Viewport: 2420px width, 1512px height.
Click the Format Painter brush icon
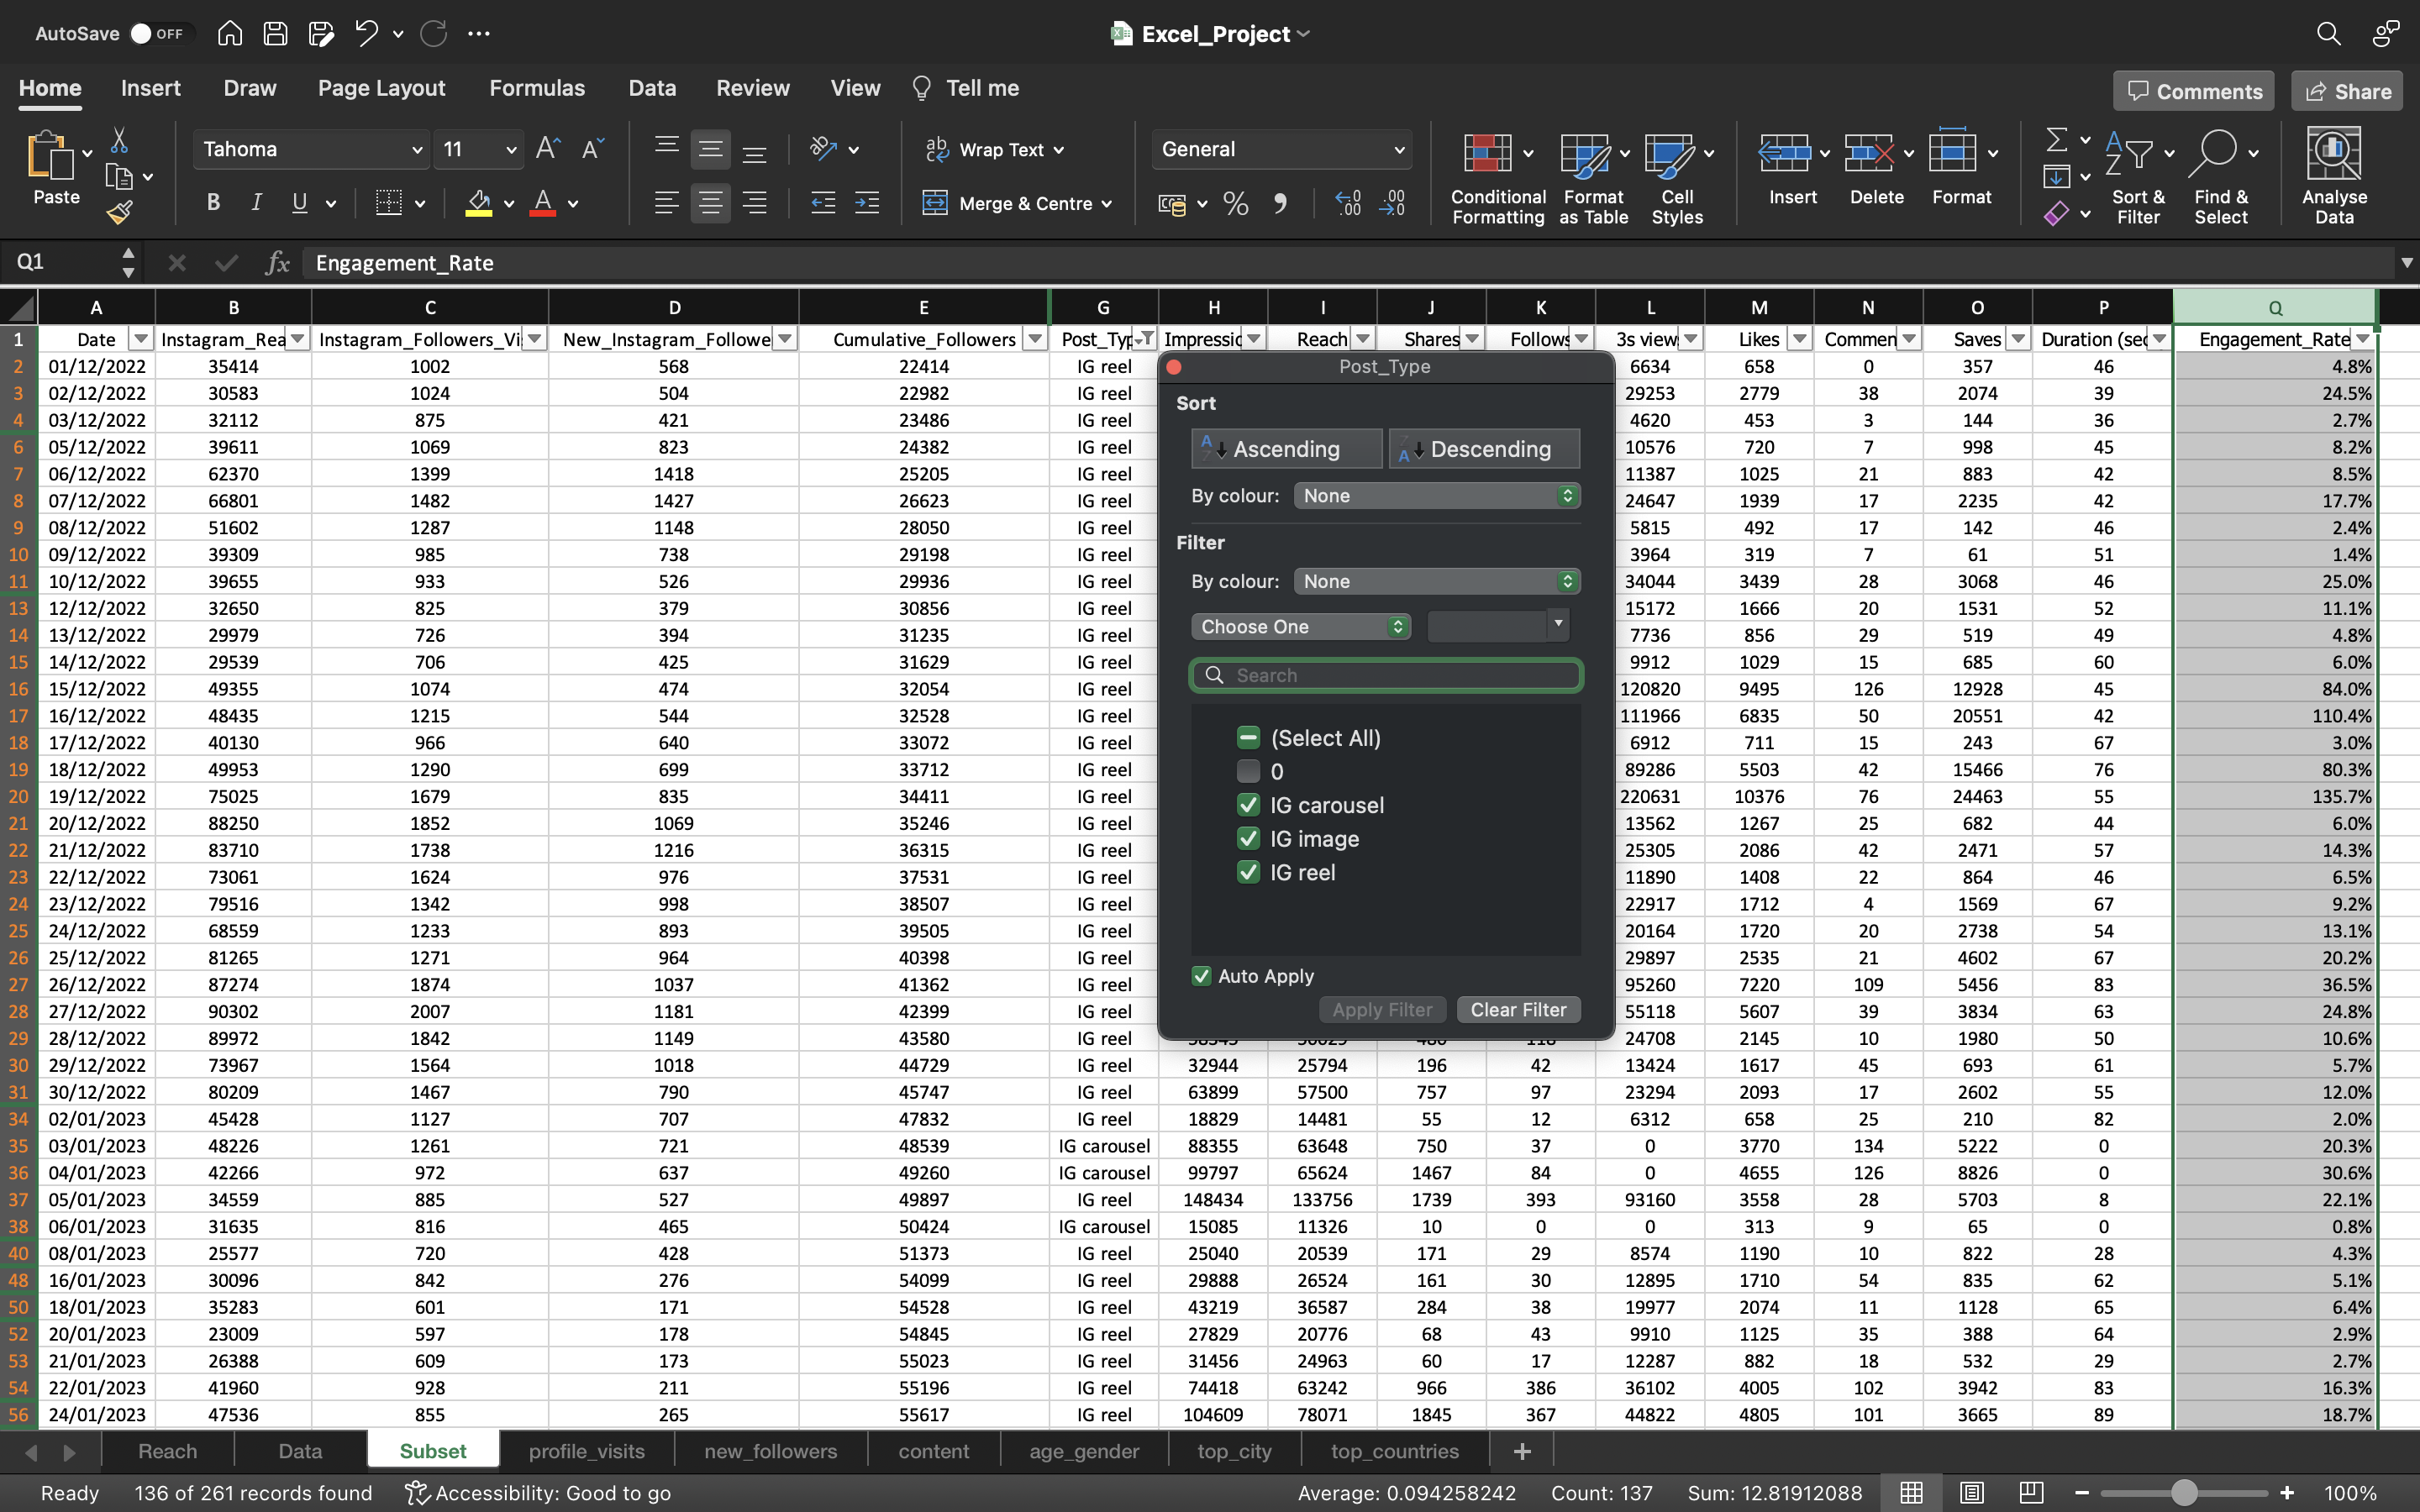[x=119, y=212]
